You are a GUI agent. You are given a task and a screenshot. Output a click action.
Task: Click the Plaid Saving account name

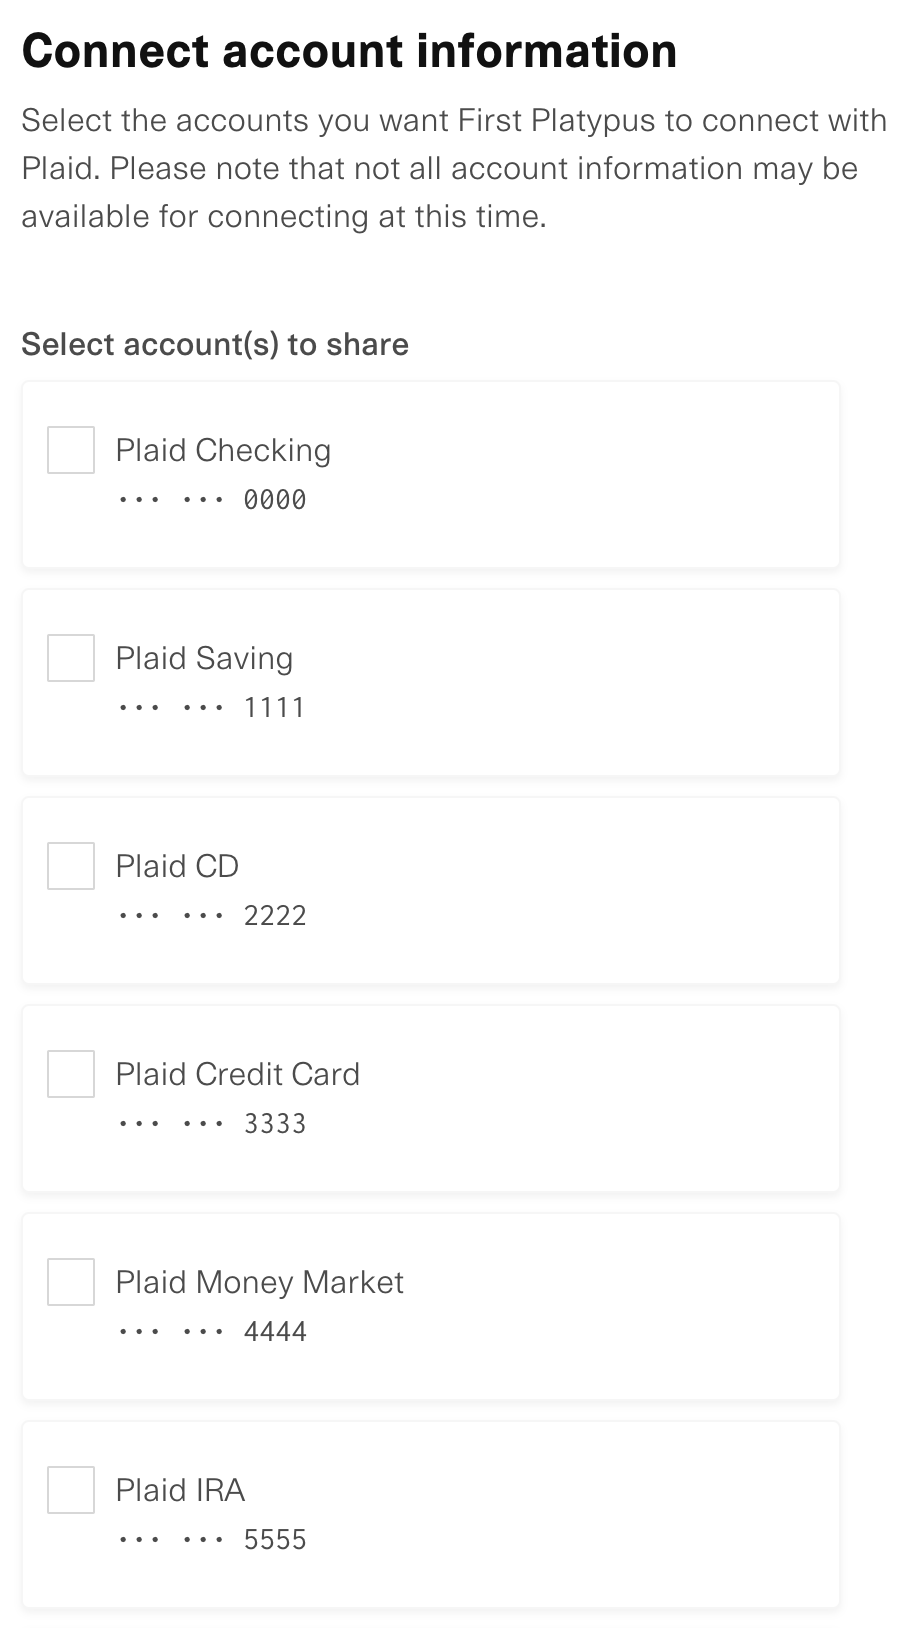[x=204, y=658]
